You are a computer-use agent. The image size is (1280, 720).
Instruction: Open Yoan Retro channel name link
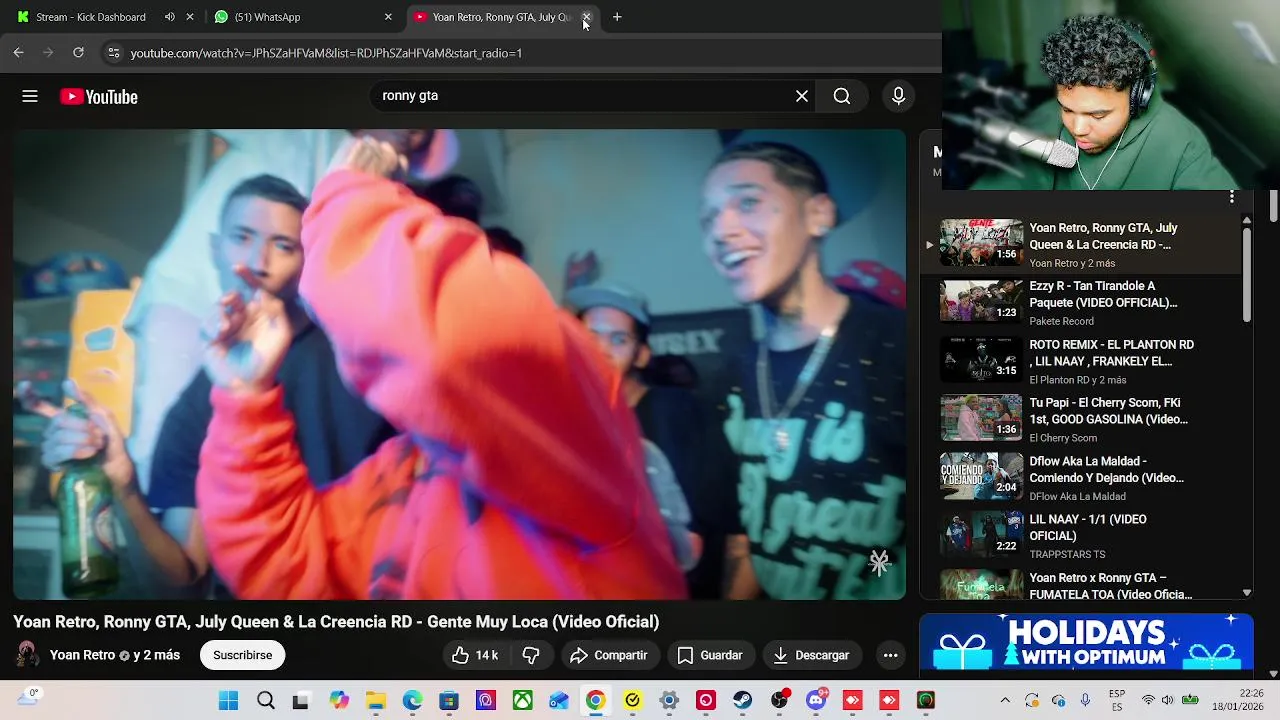[x=82, y=655]
